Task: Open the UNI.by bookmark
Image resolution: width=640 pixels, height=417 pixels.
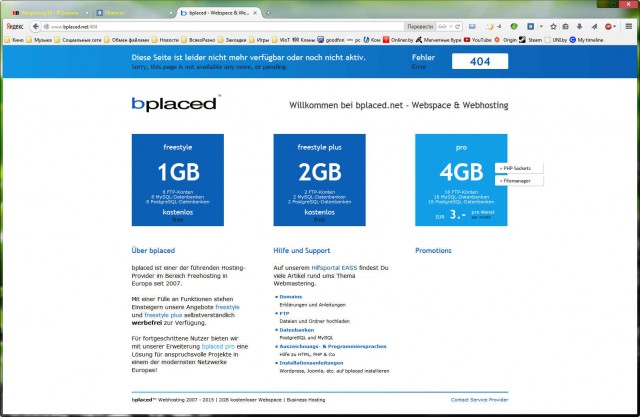Action: point(556,40)
